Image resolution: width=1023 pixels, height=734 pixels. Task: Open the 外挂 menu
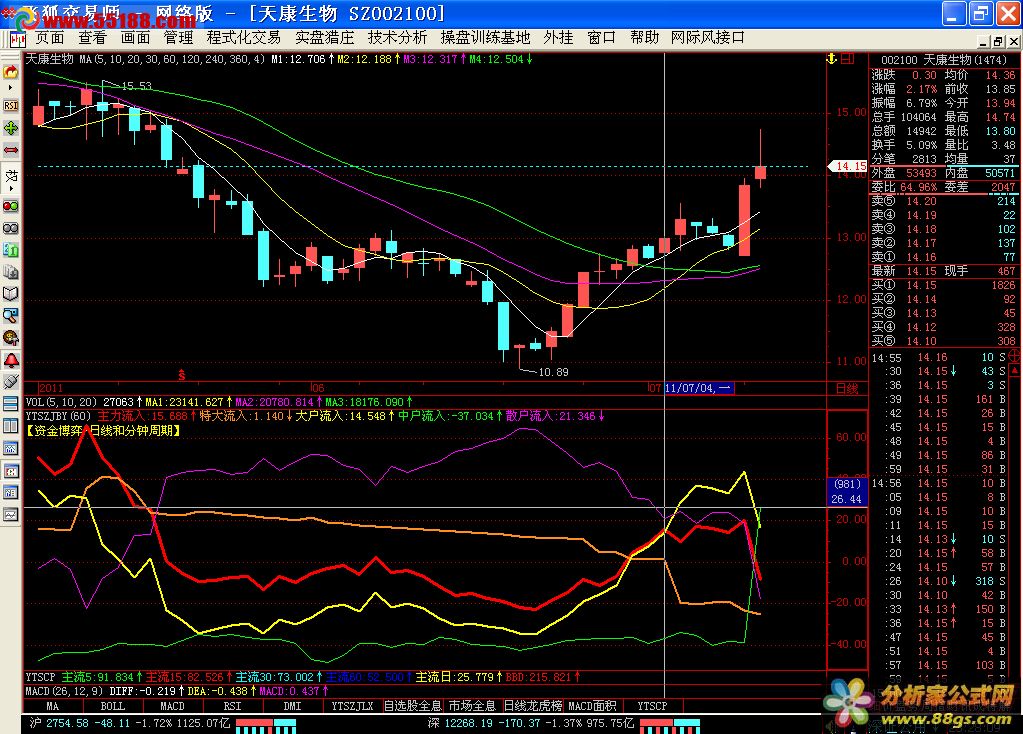click(x=558, y=38)
